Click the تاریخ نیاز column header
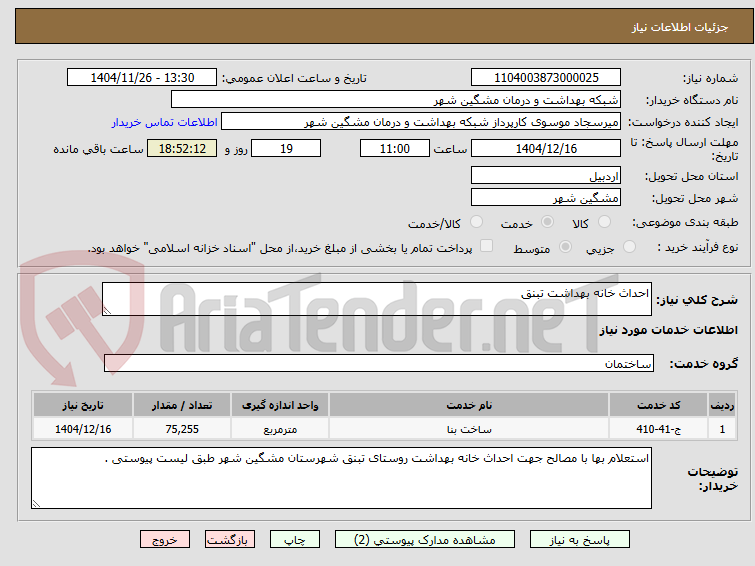This screenshot has width=755, height=566. tap(83, 405)
